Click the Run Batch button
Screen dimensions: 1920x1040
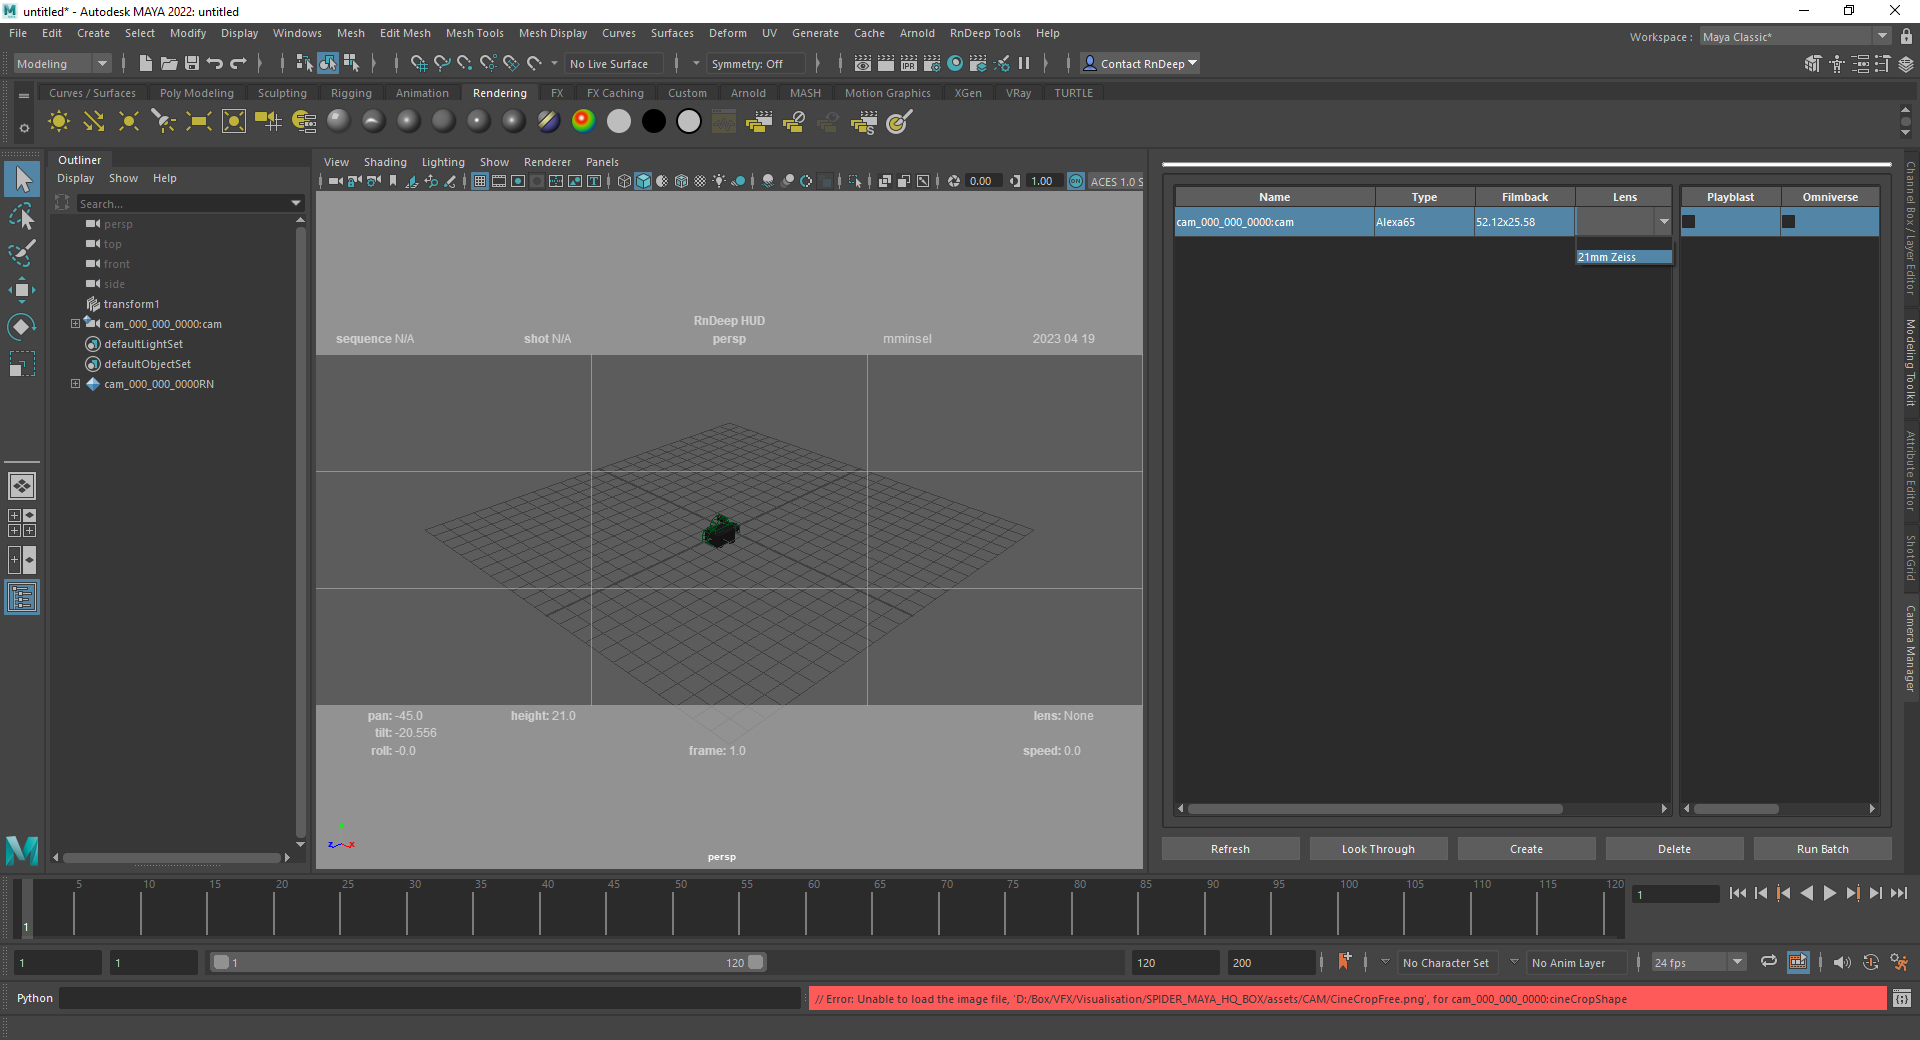(1821, 849)
